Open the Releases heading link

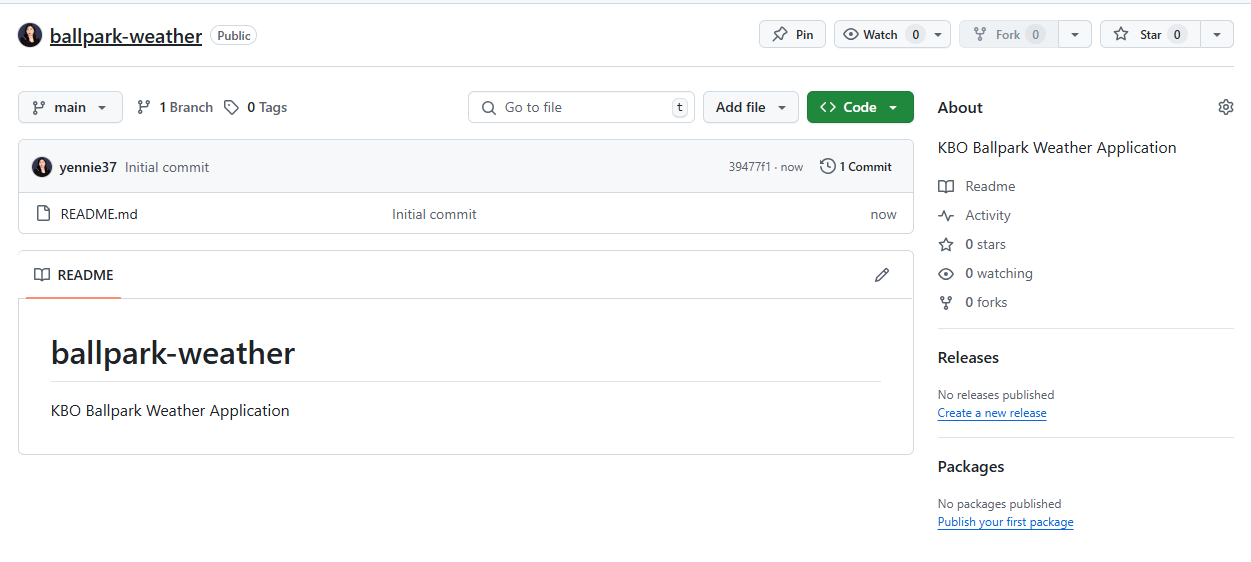click(x=968, y=358)
